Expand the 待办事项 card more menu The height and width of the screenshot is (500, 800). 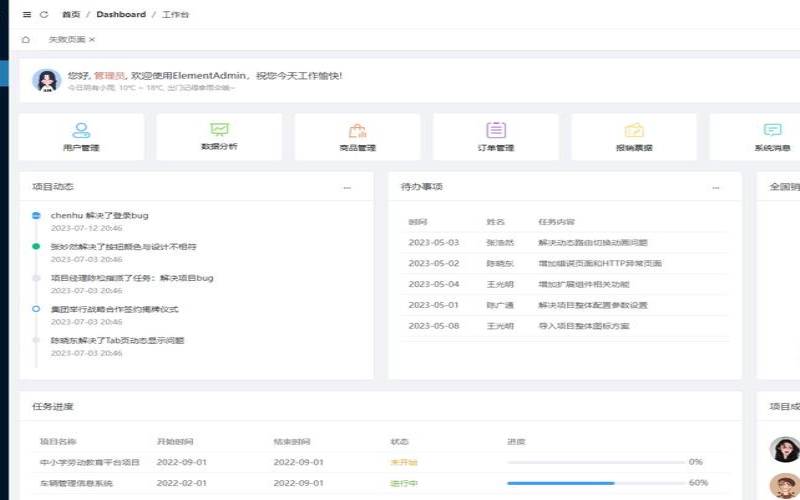click(x=716, y=187)
